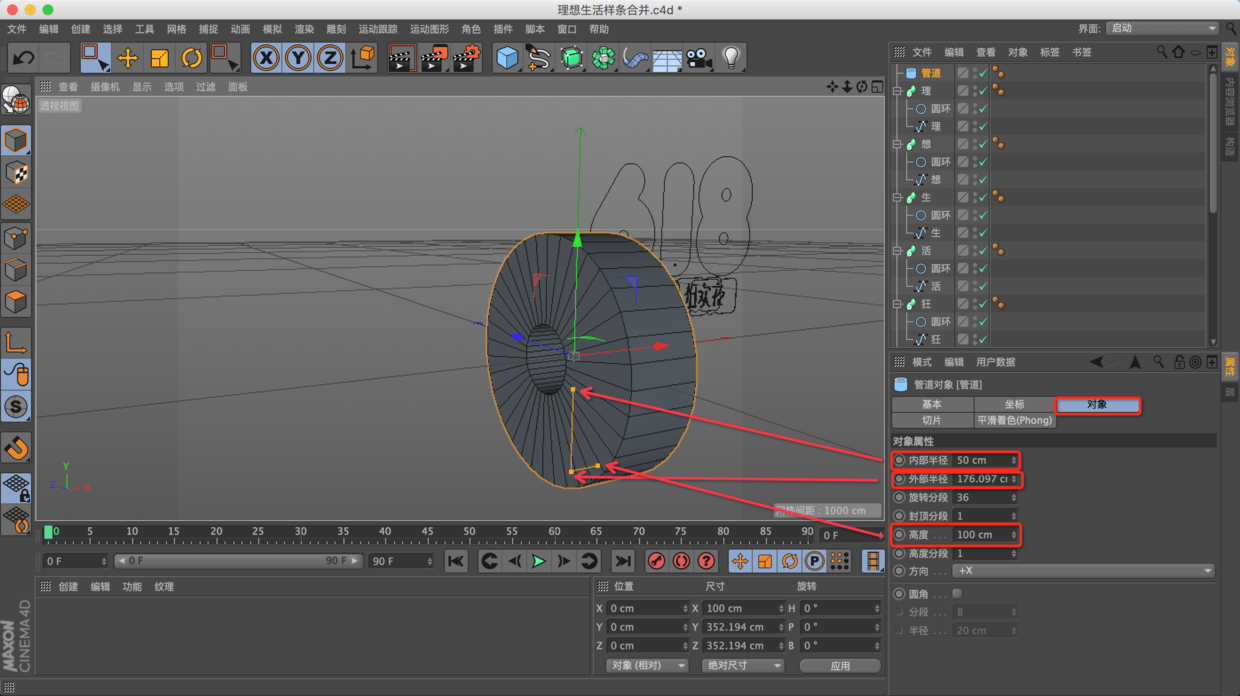Open the generators subdivision icon

(571, 58)
